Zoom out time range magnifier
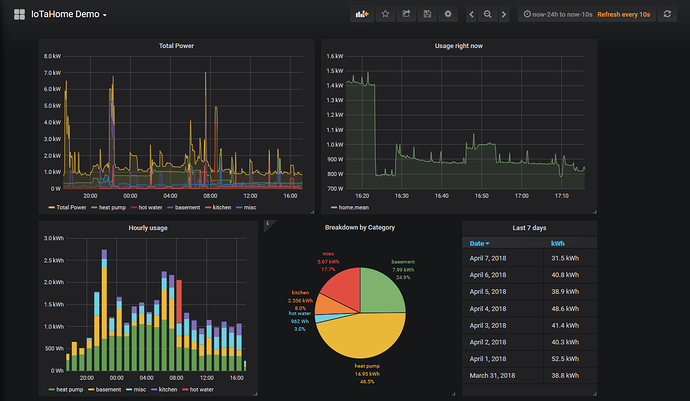The height and width of the screenshot is (401, 690). pos(488,15)
